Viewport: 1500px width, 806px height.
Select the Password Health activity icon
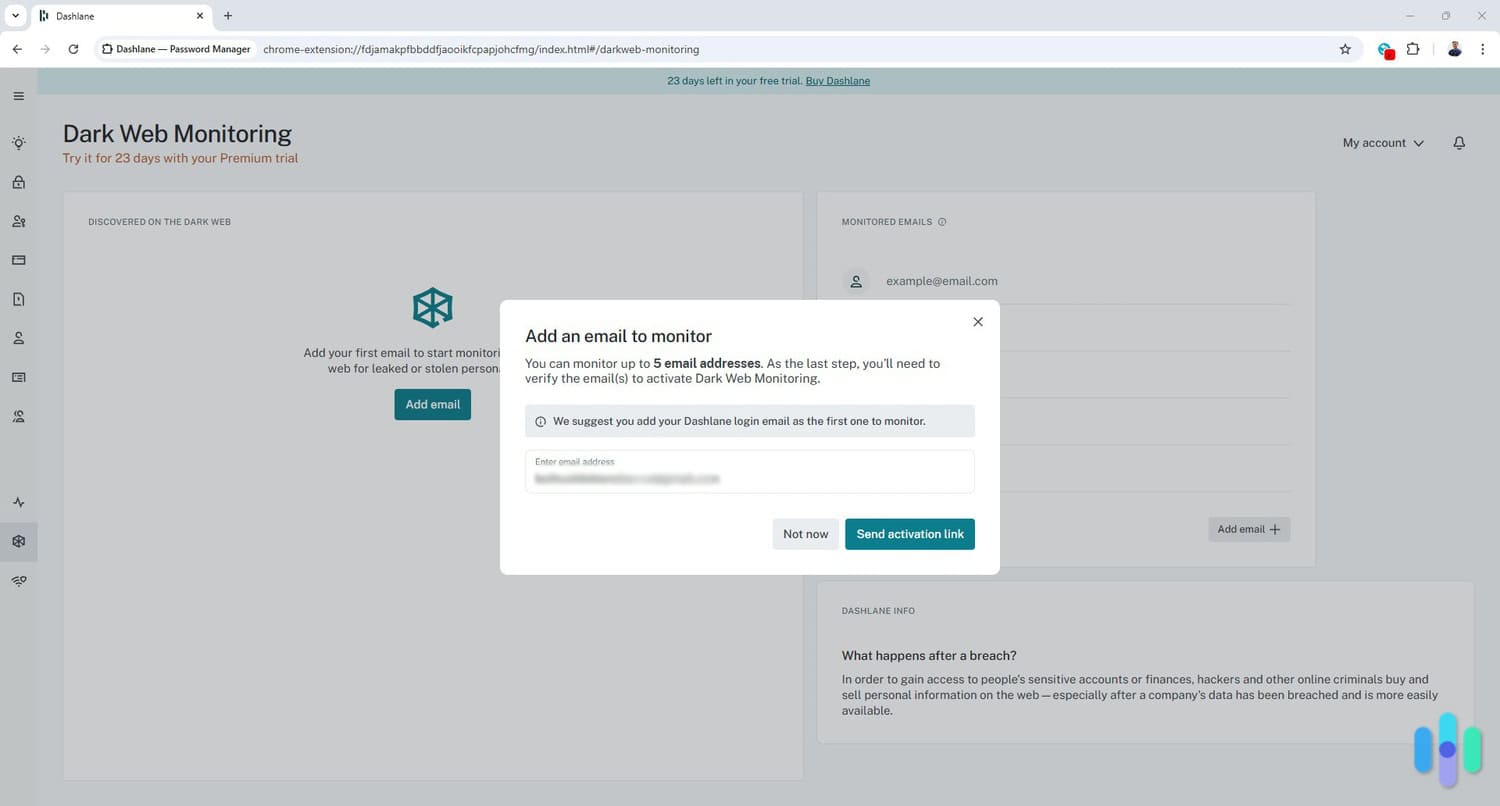pos(18,502)
